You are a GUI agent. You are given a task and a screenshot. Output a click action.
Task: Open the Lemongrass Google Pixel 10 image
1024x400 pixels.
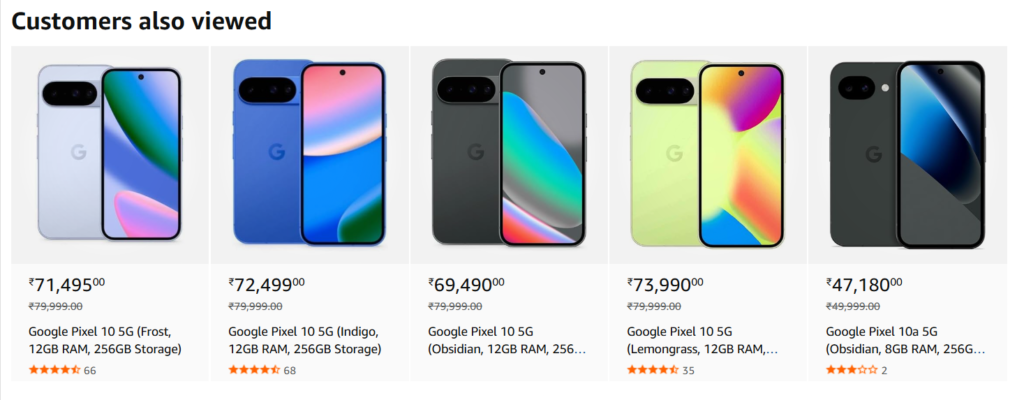708,154
